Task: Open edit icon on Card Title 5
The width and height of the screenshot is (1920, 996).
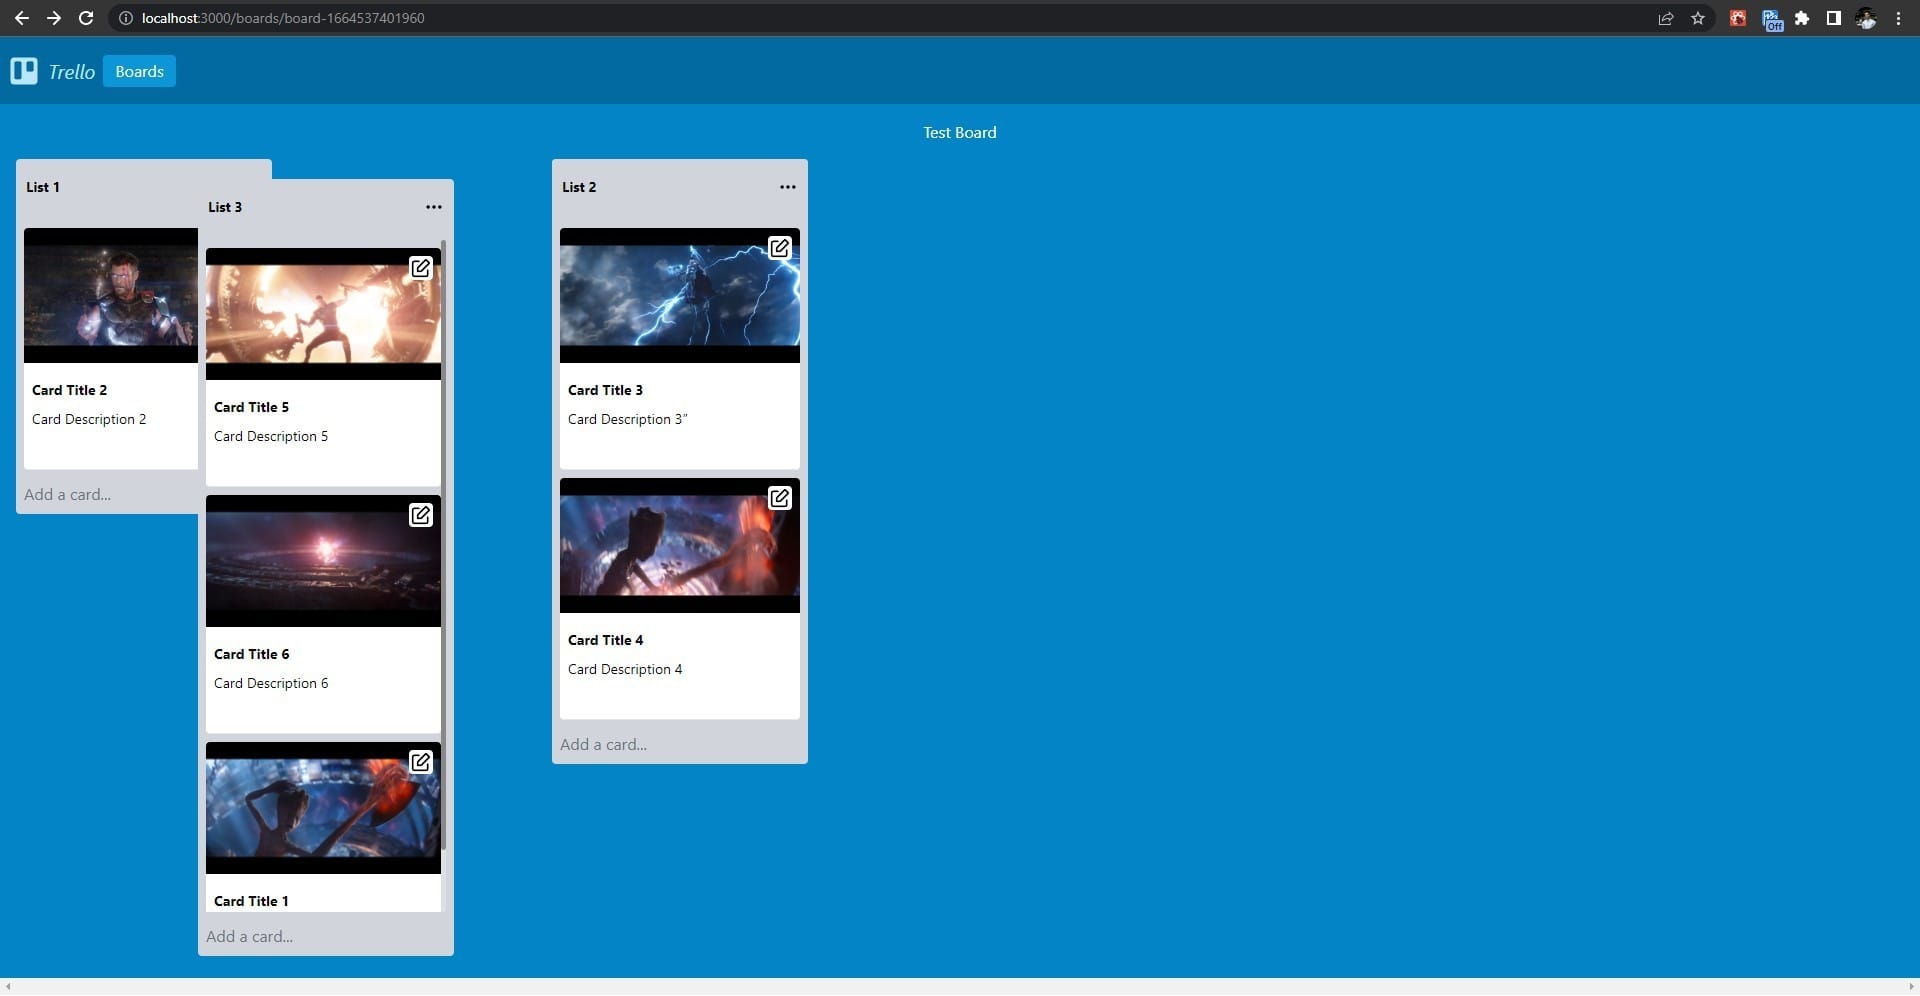Action: (421, 268)
